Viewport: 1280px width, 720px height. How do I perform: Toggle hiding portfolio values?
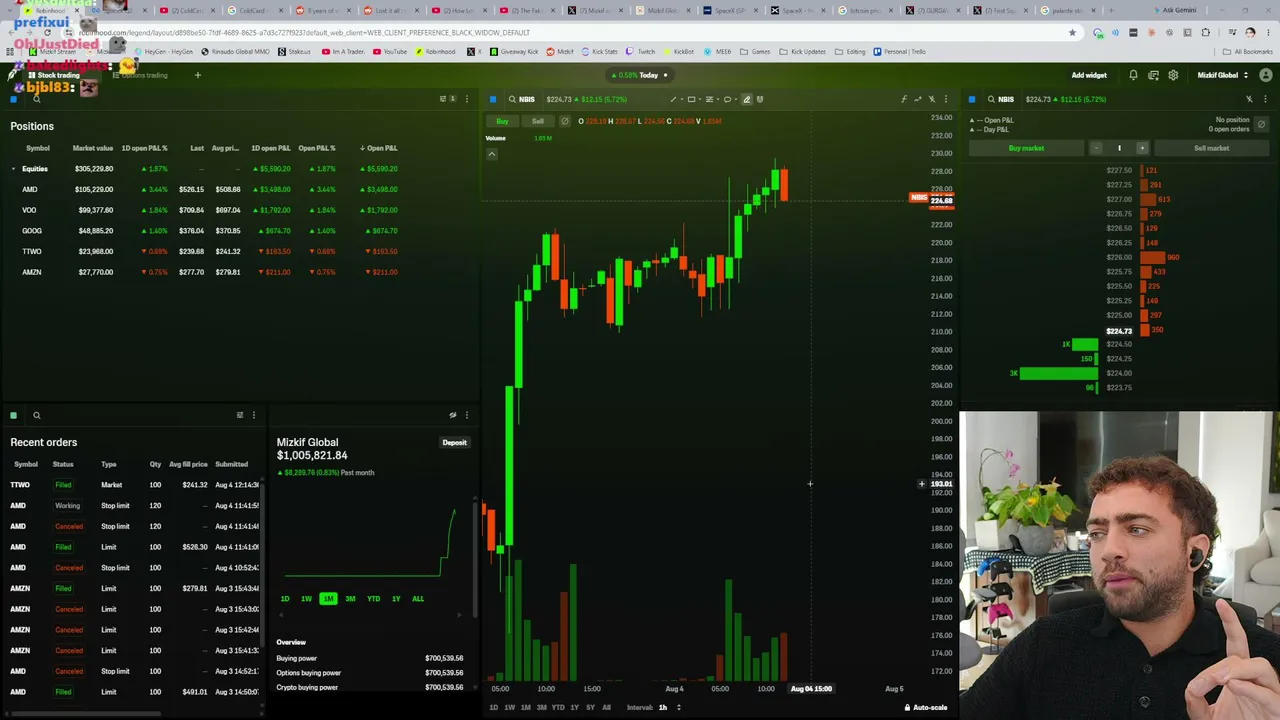click(x=453, y=415)
